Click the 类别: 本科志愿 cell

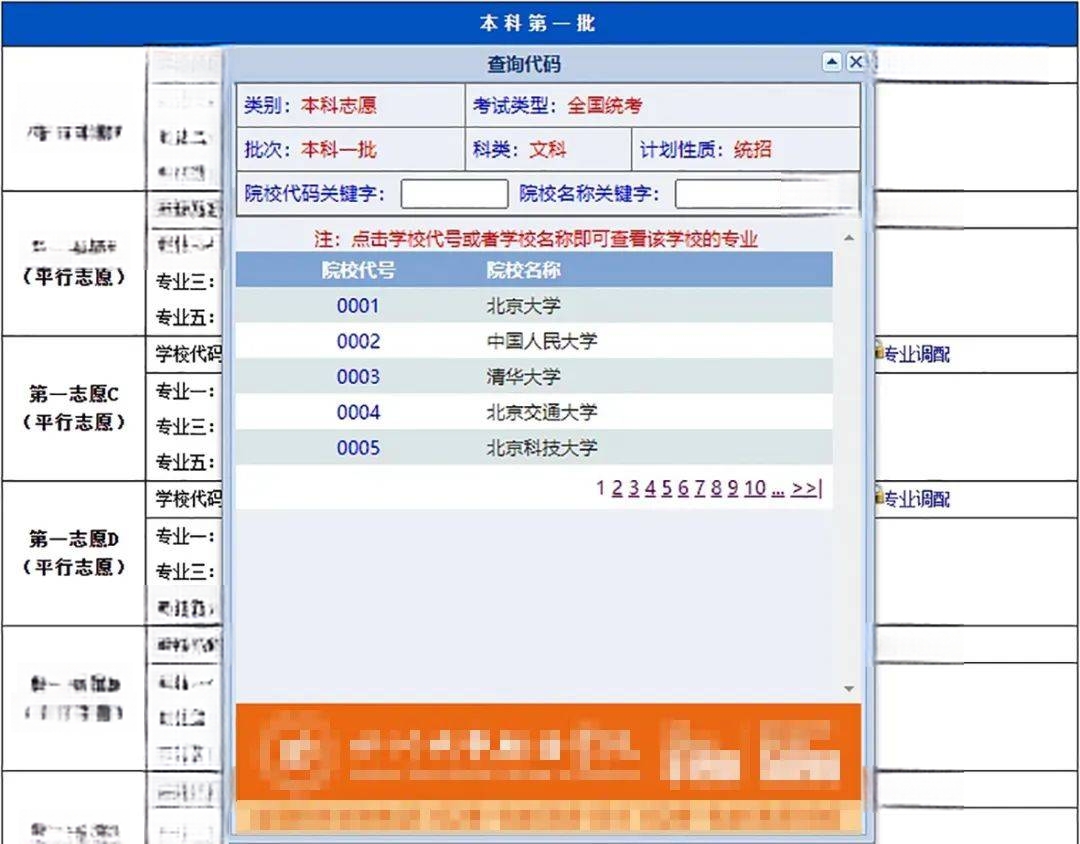[x=351, y=105]
